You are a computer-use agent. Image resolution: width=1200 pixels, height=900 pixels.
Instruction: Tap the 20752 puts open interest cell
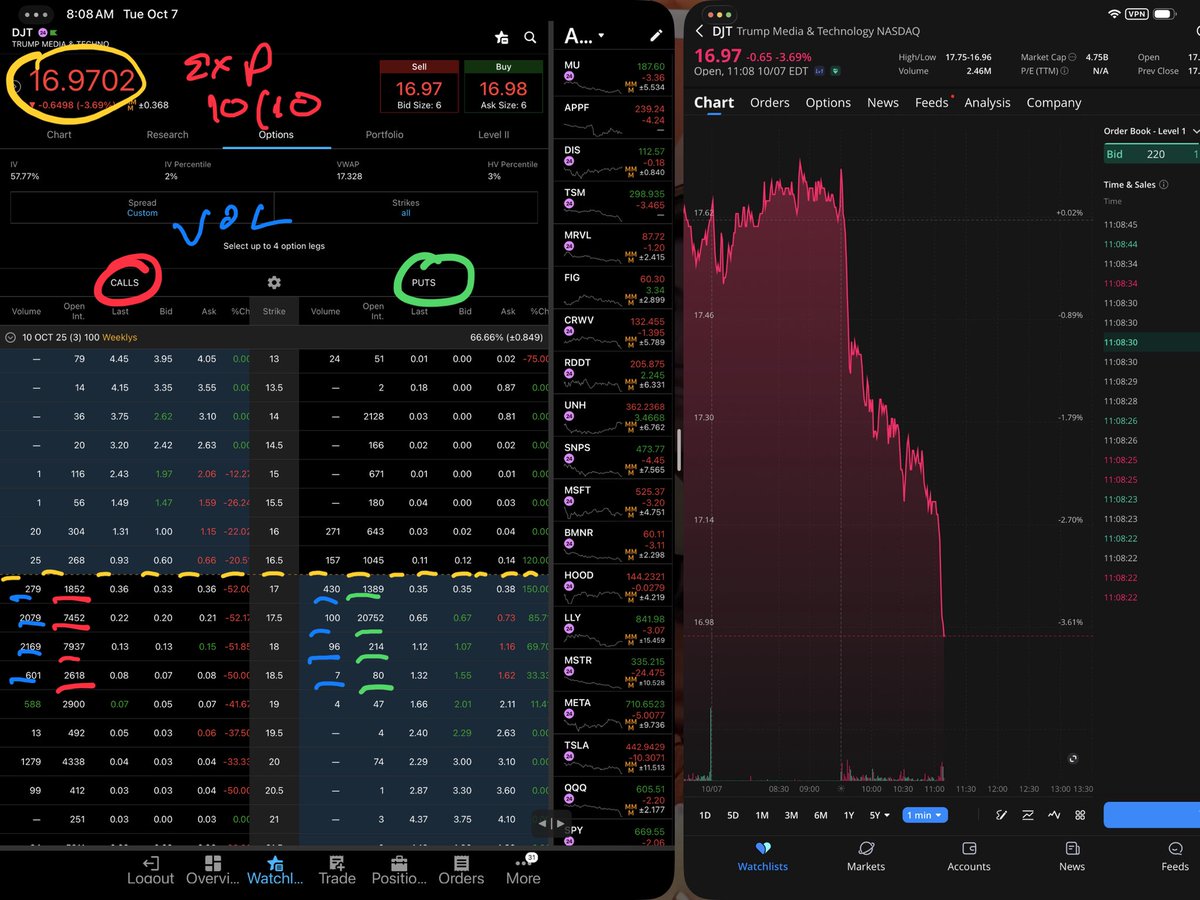point(369,618)
